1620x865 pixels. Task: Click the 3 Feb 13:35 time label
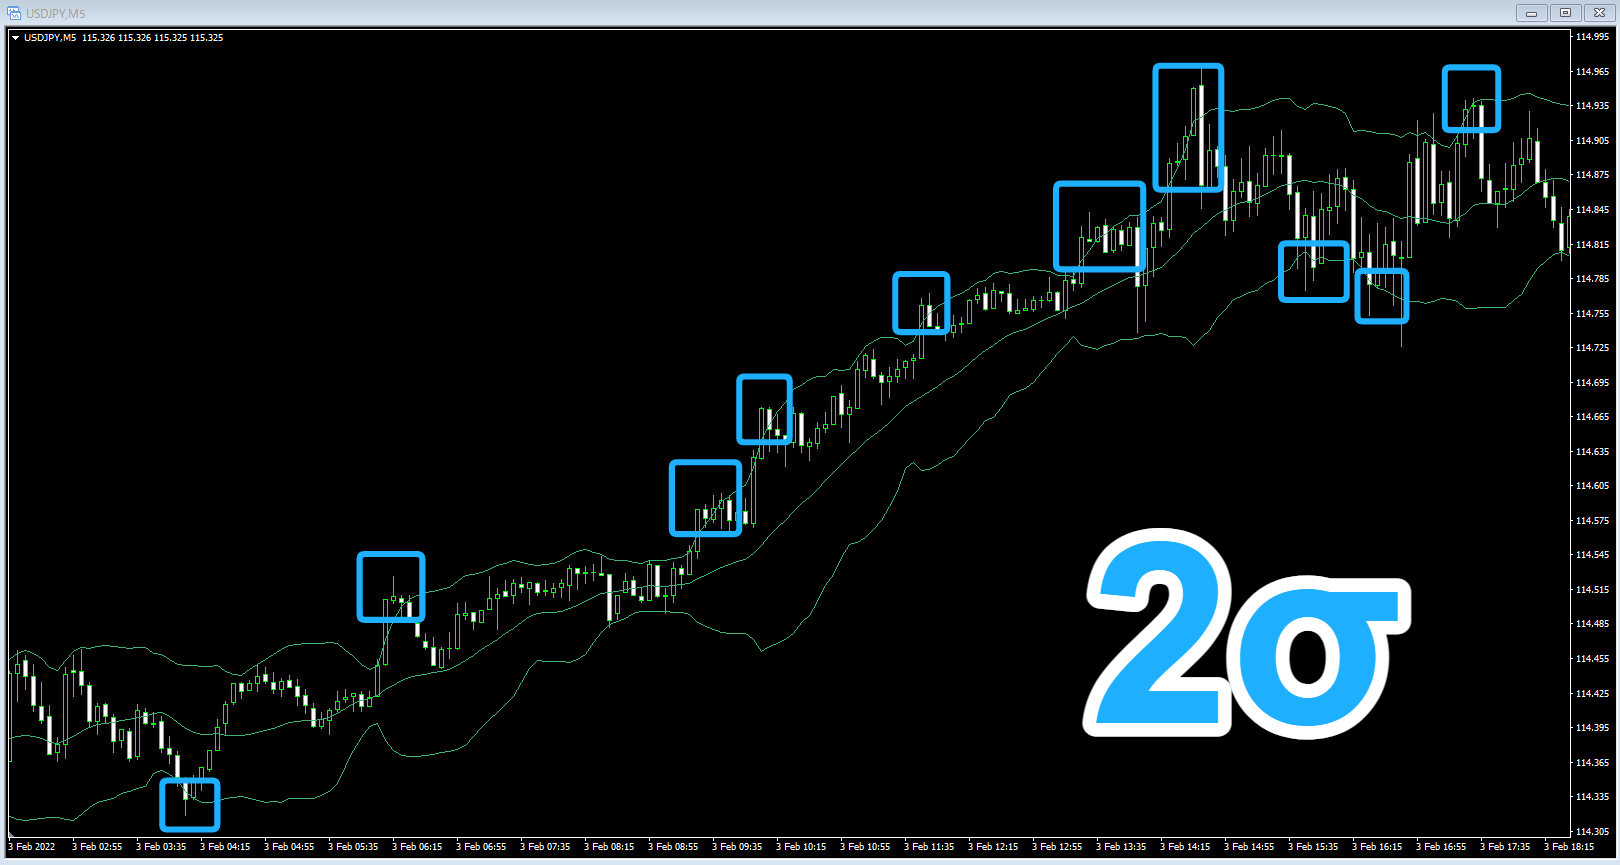pyautogui.click(x=1121, y=847)
